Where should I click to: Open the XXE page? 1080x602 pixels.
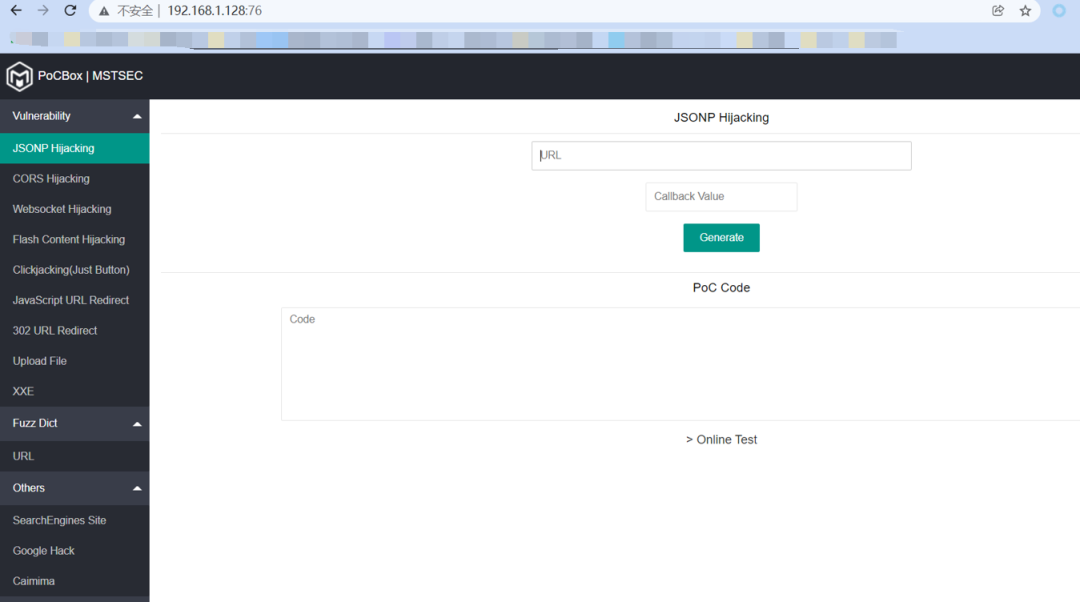[x=74, y=391]
